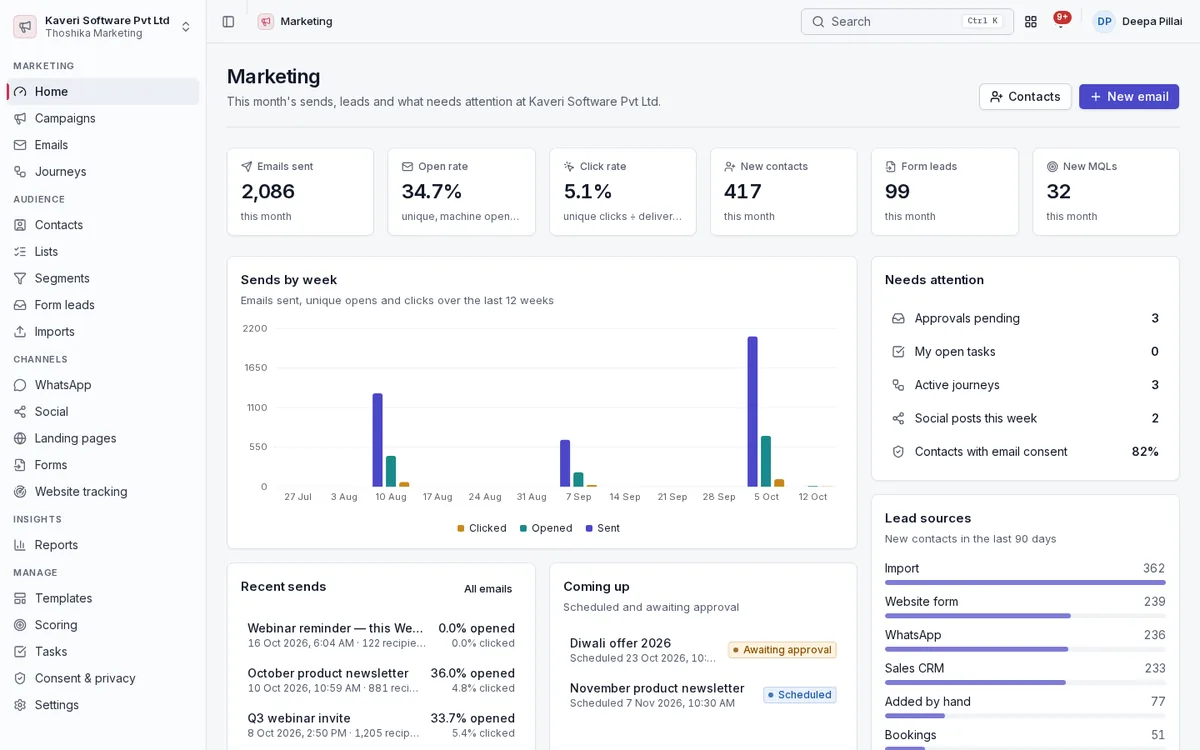Open Website tracking in sidebar
Screen dimensions: 1200x750
(x=103, y=491)
